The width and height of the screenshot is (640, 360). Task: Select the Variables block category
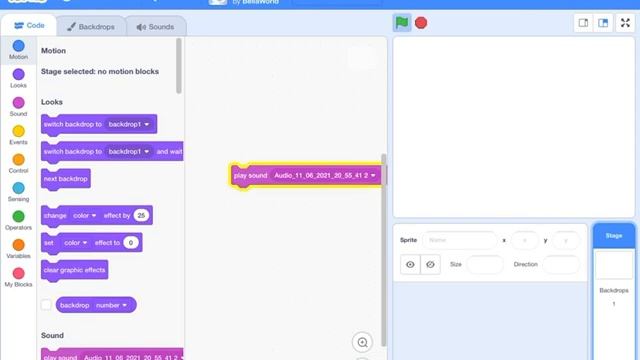pos(18,249)
